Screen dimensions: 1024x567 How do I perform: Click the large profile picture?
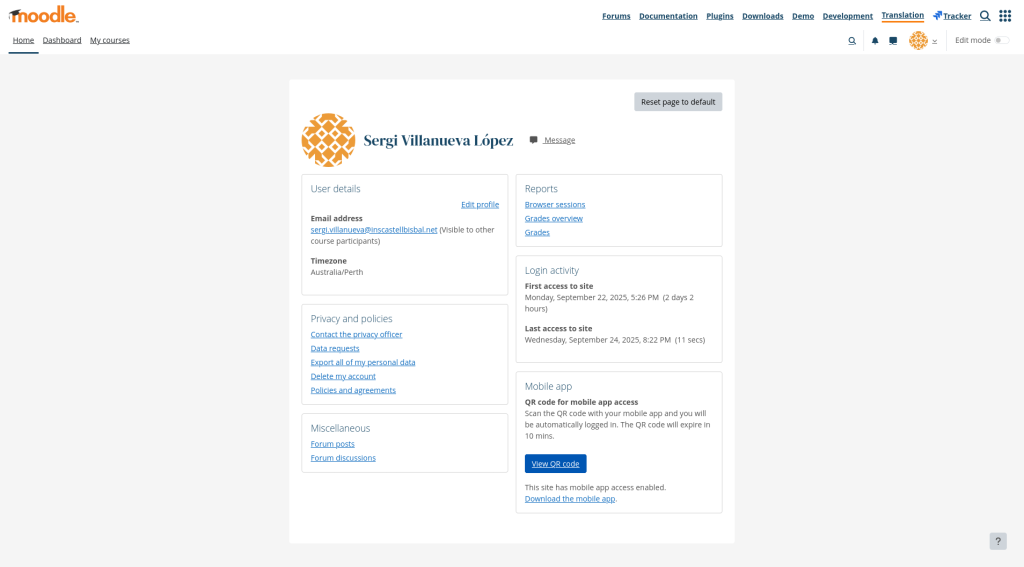point(328,140)
